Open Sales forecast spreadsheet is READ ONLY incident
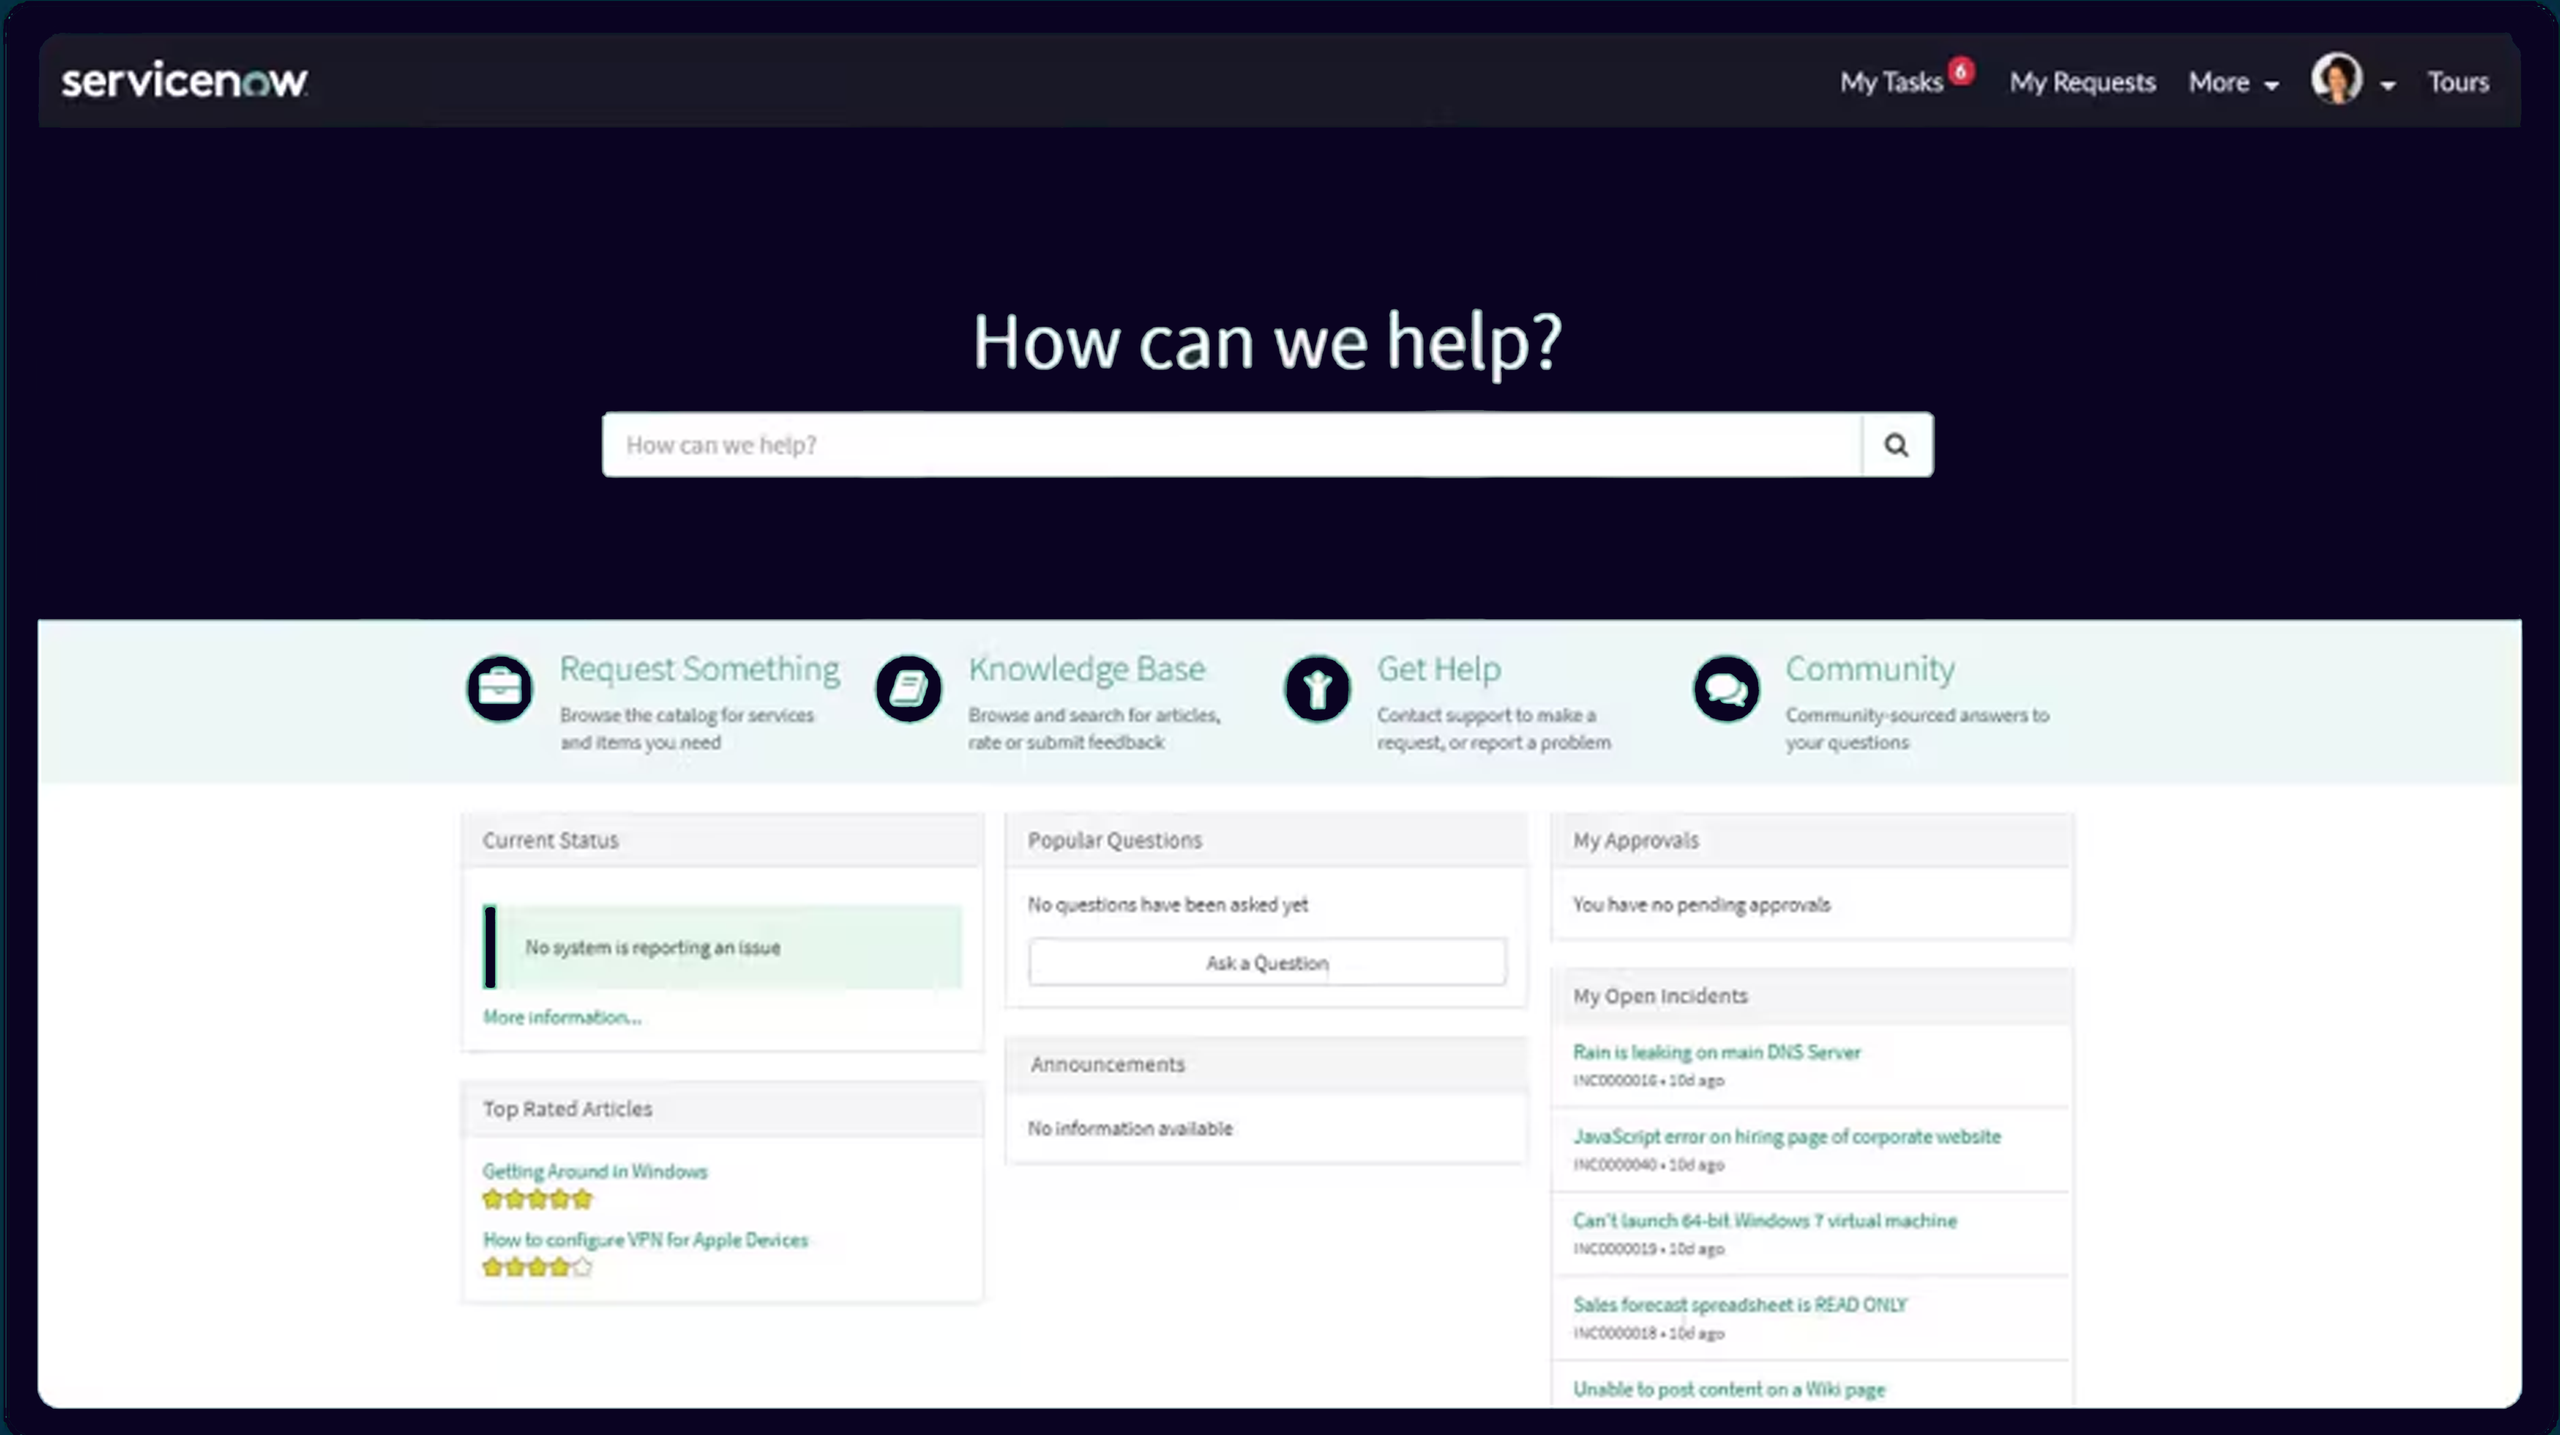 click(x=1740, y=1305)
